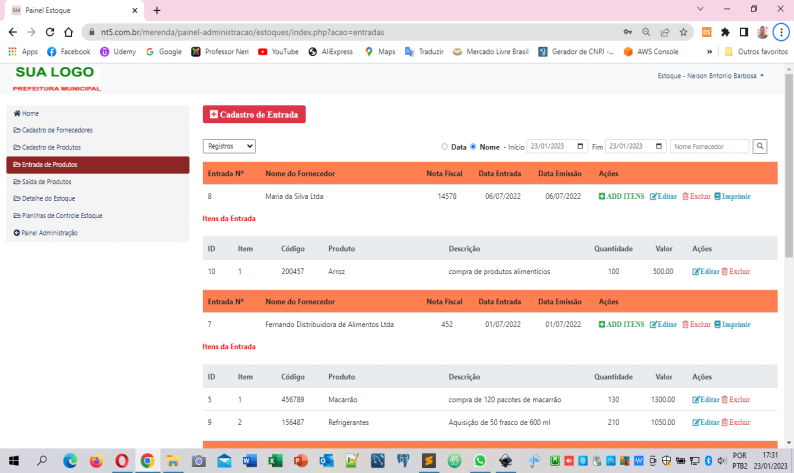Screen dimensions: 794x473
Task: Open the new browser tab plus icon
Action: tap(156, 10)
